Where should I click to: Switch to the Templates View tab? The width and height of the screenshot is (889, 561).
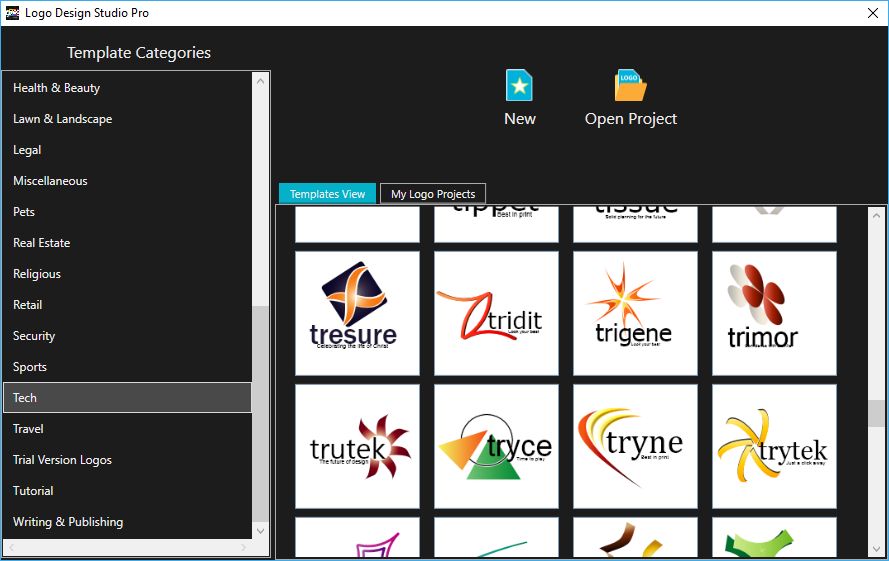click(327, 194)
